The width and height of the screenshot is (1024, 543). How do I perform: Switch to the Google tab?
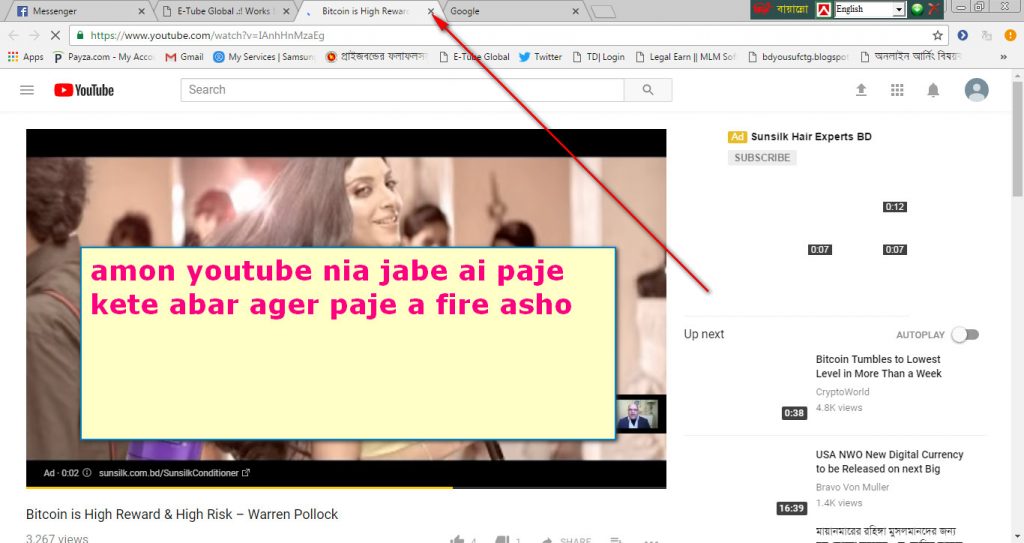[510, 11]
